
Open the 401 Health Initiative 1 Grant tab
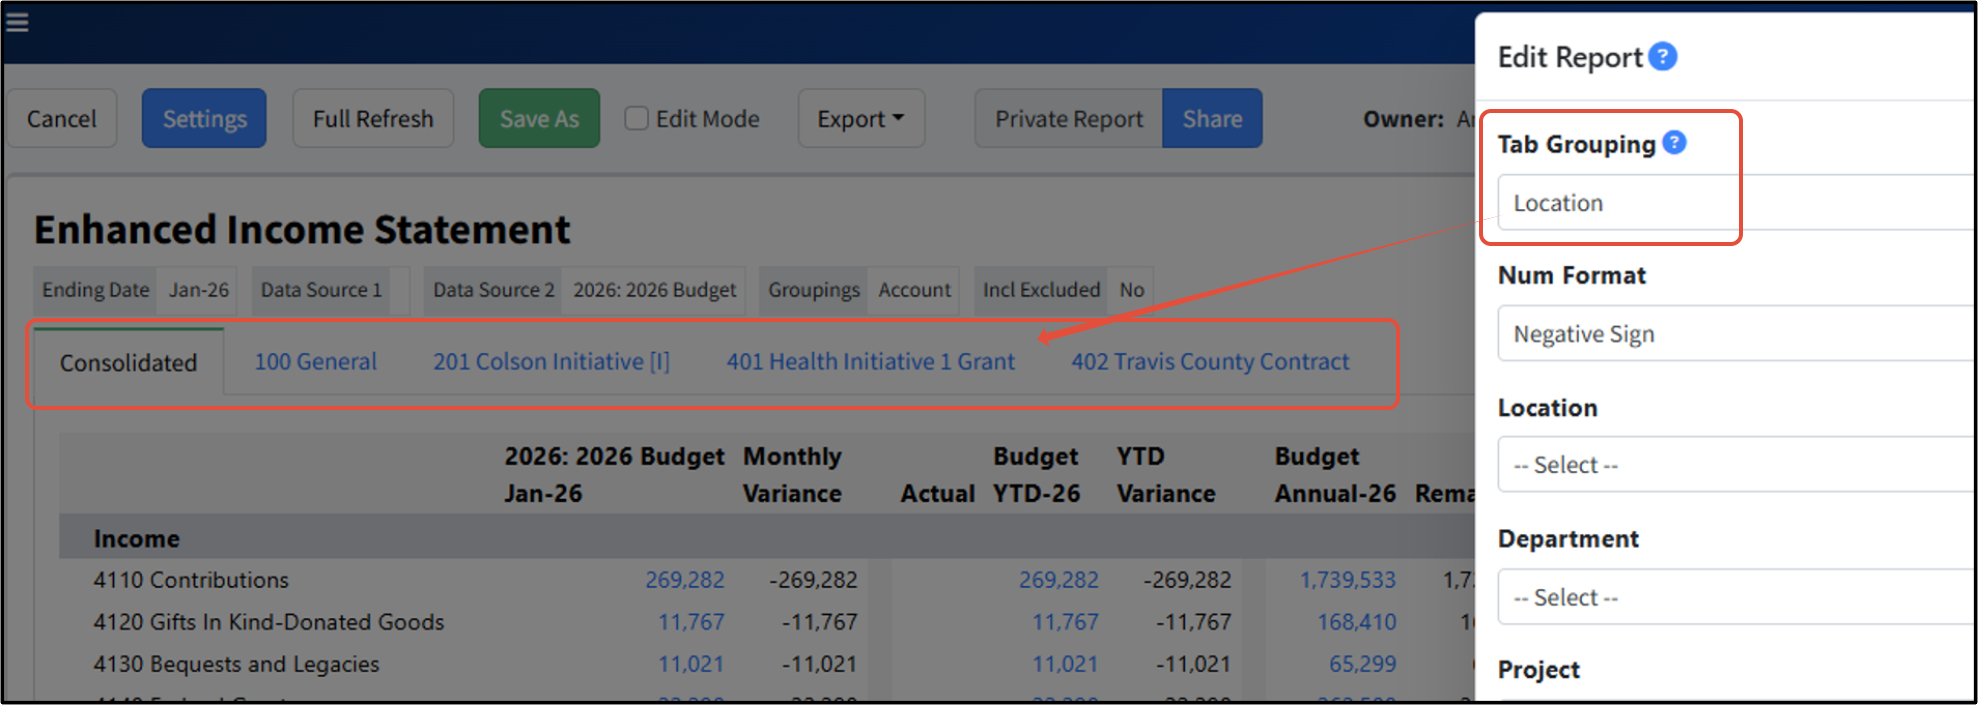tap(871, 362)
